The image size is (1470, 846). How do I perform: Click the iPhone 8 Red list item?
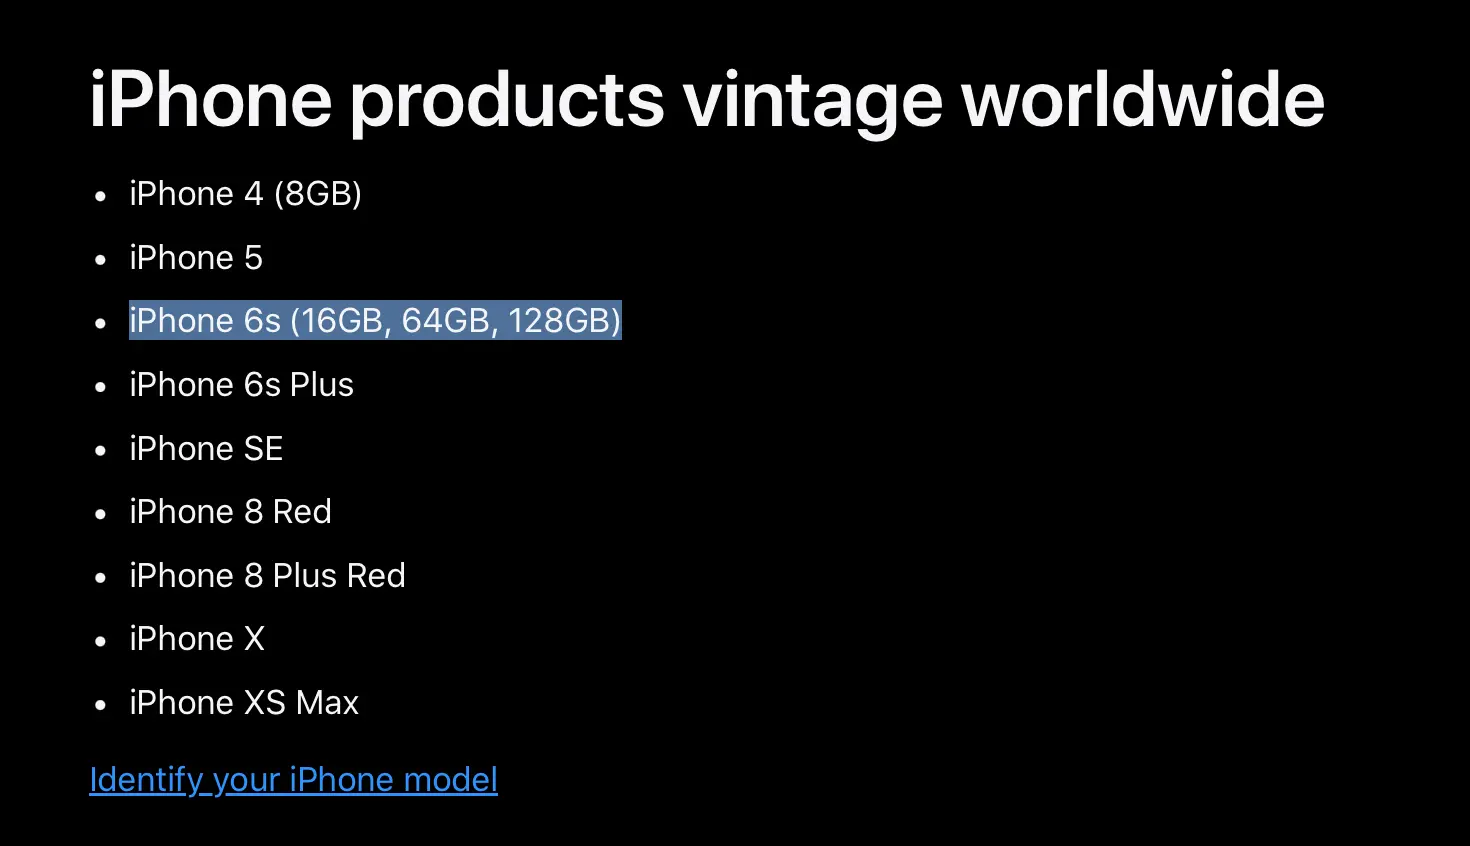(230, 512)
